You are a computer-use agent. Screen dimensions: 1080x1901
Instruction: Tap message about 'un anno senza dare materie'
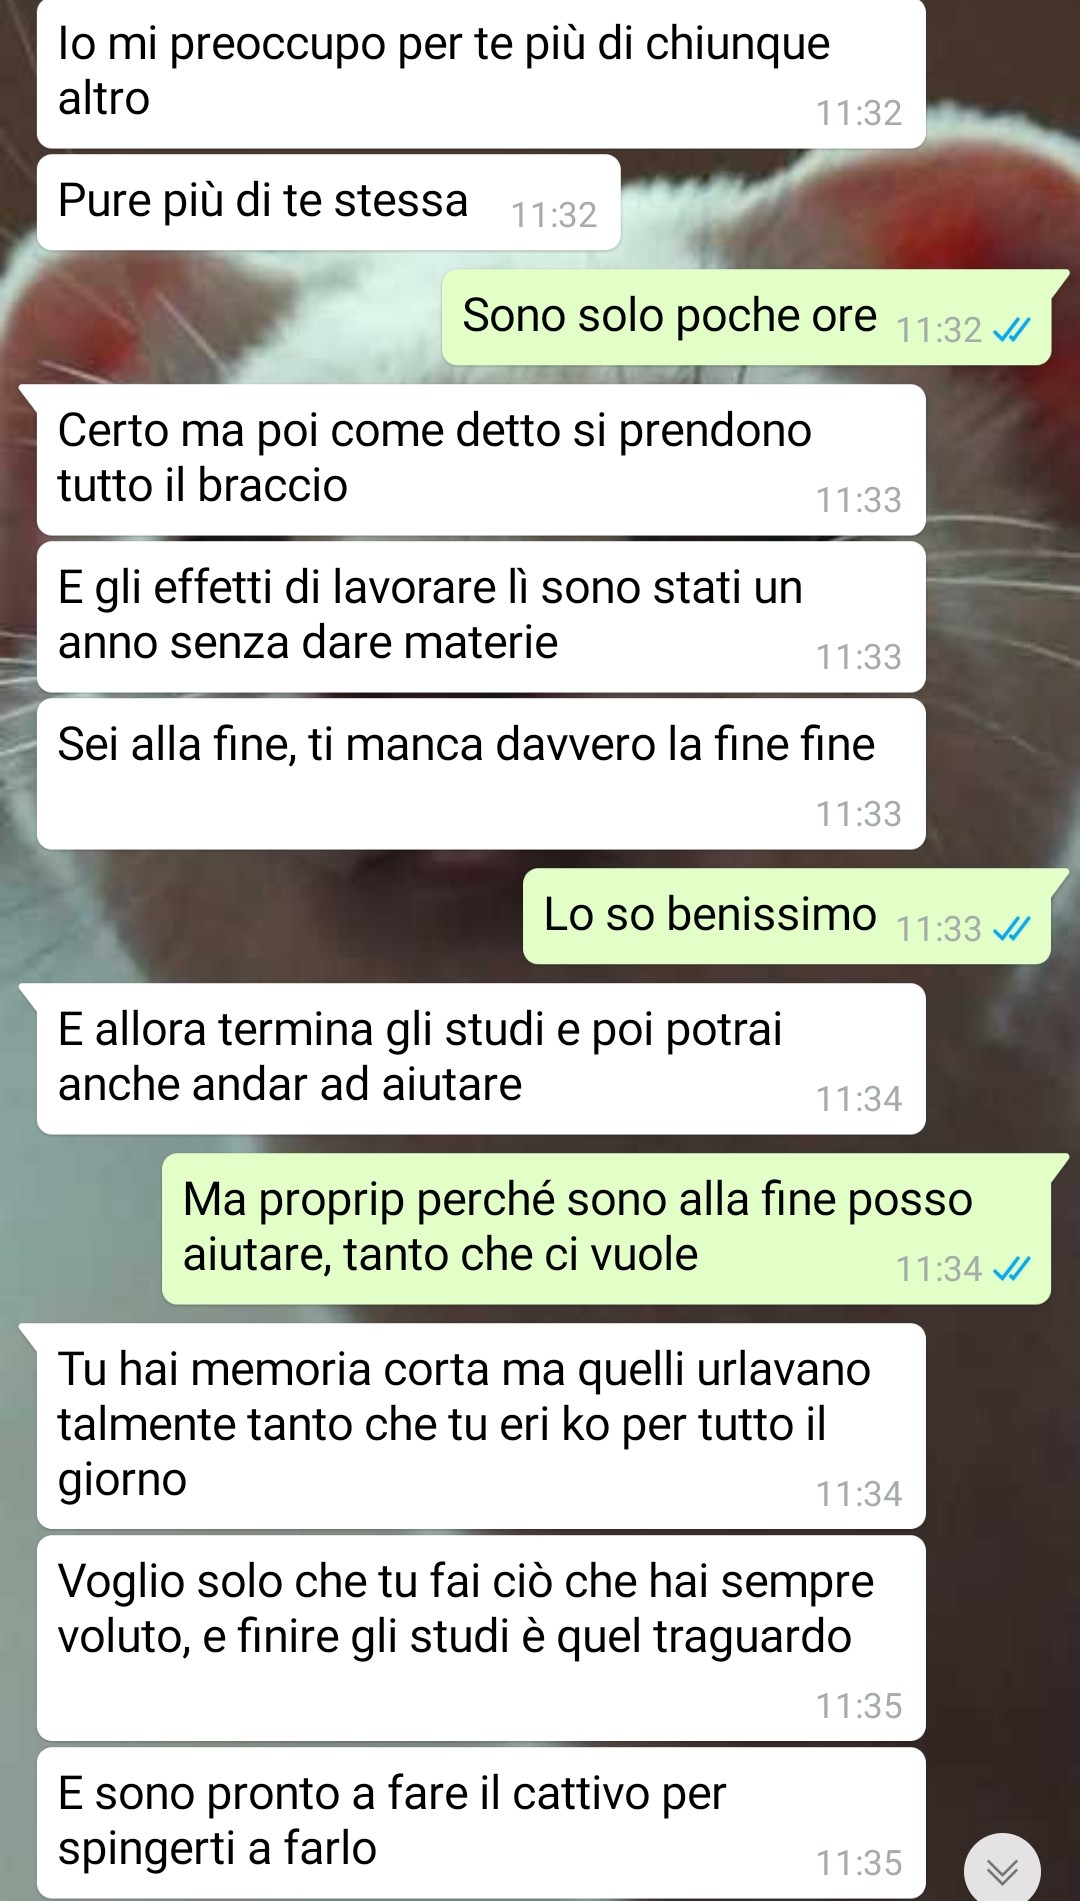[481, 617]
